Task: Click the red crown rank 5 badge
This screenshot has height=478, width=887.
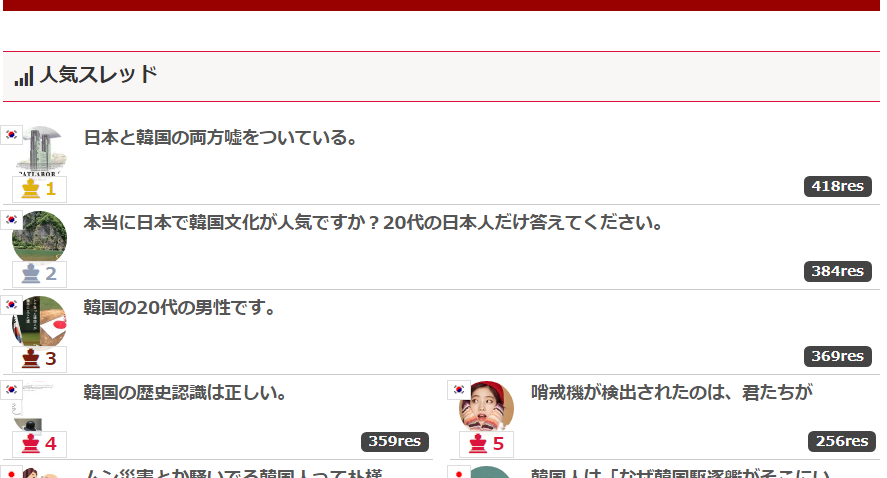Action: coord(486,443)
